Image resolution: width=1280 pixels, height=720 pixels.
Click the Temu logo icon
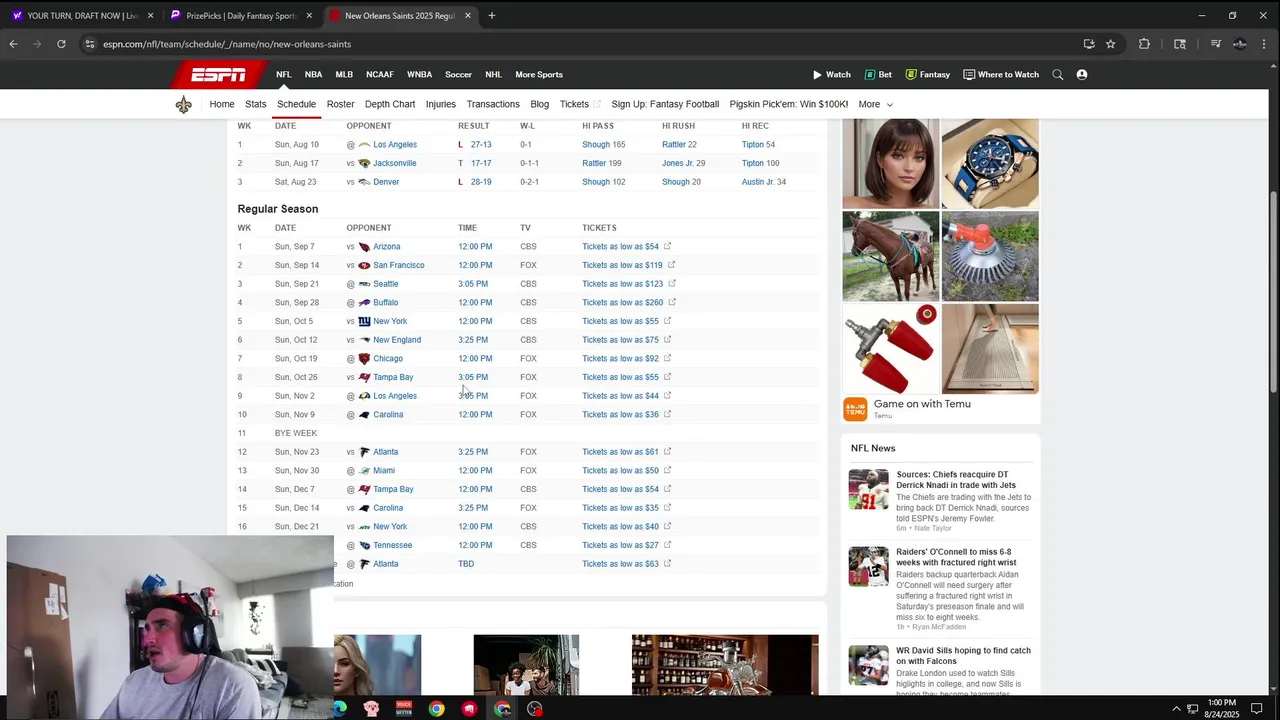click(x=855, y=409)
